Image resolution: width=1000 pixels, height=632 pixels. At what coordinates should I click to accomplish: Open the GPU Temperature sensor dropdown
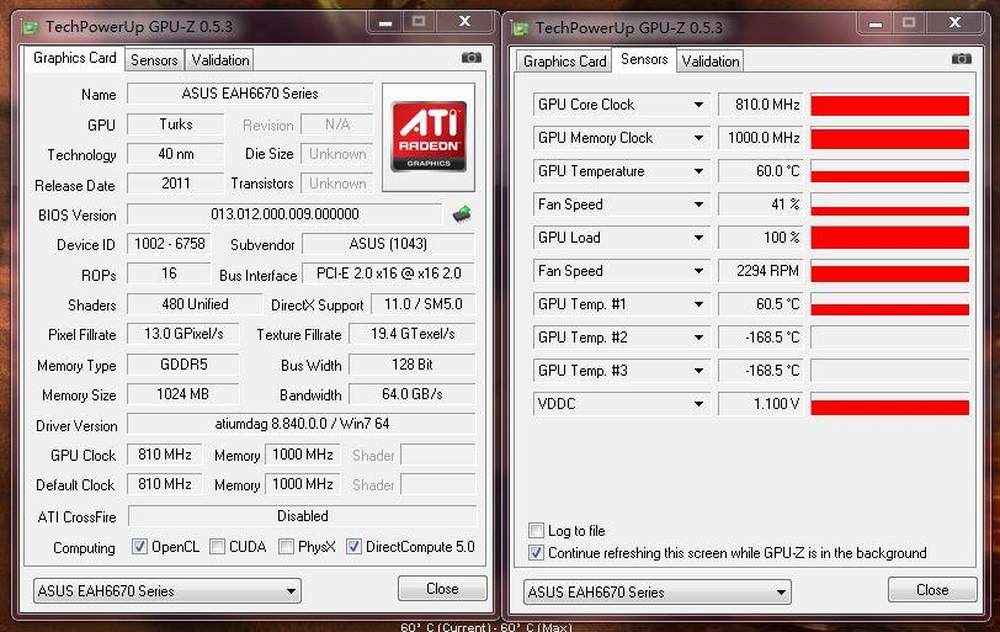coord(699,171)
